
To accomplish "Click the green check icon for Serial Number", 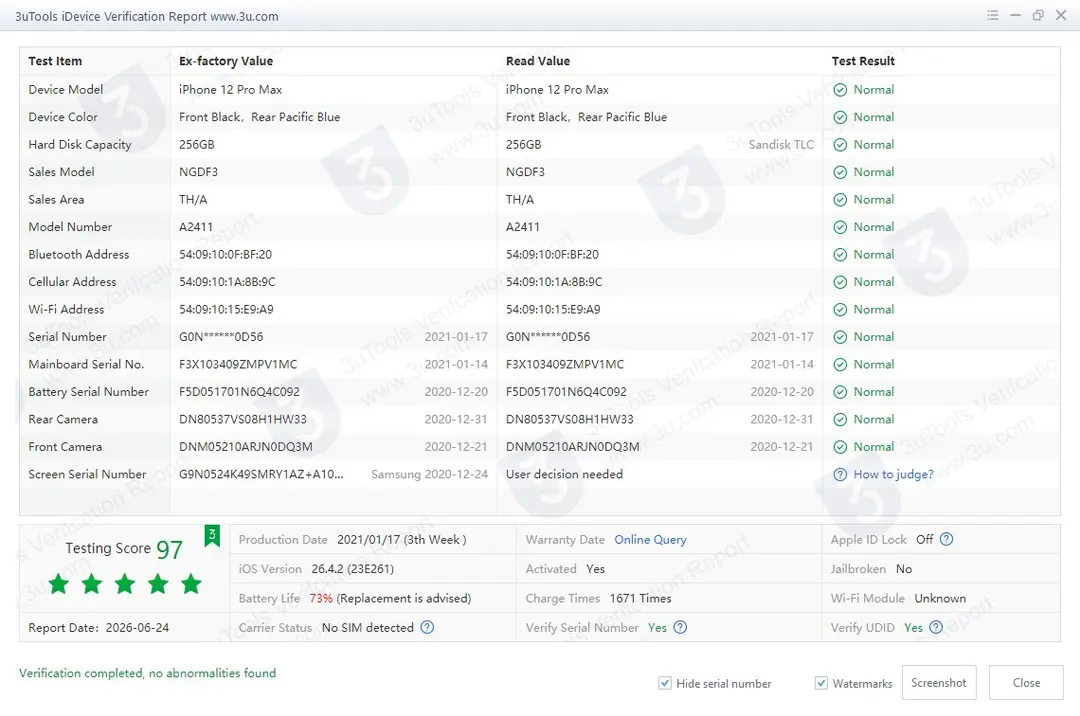I will tap(840, 337).
